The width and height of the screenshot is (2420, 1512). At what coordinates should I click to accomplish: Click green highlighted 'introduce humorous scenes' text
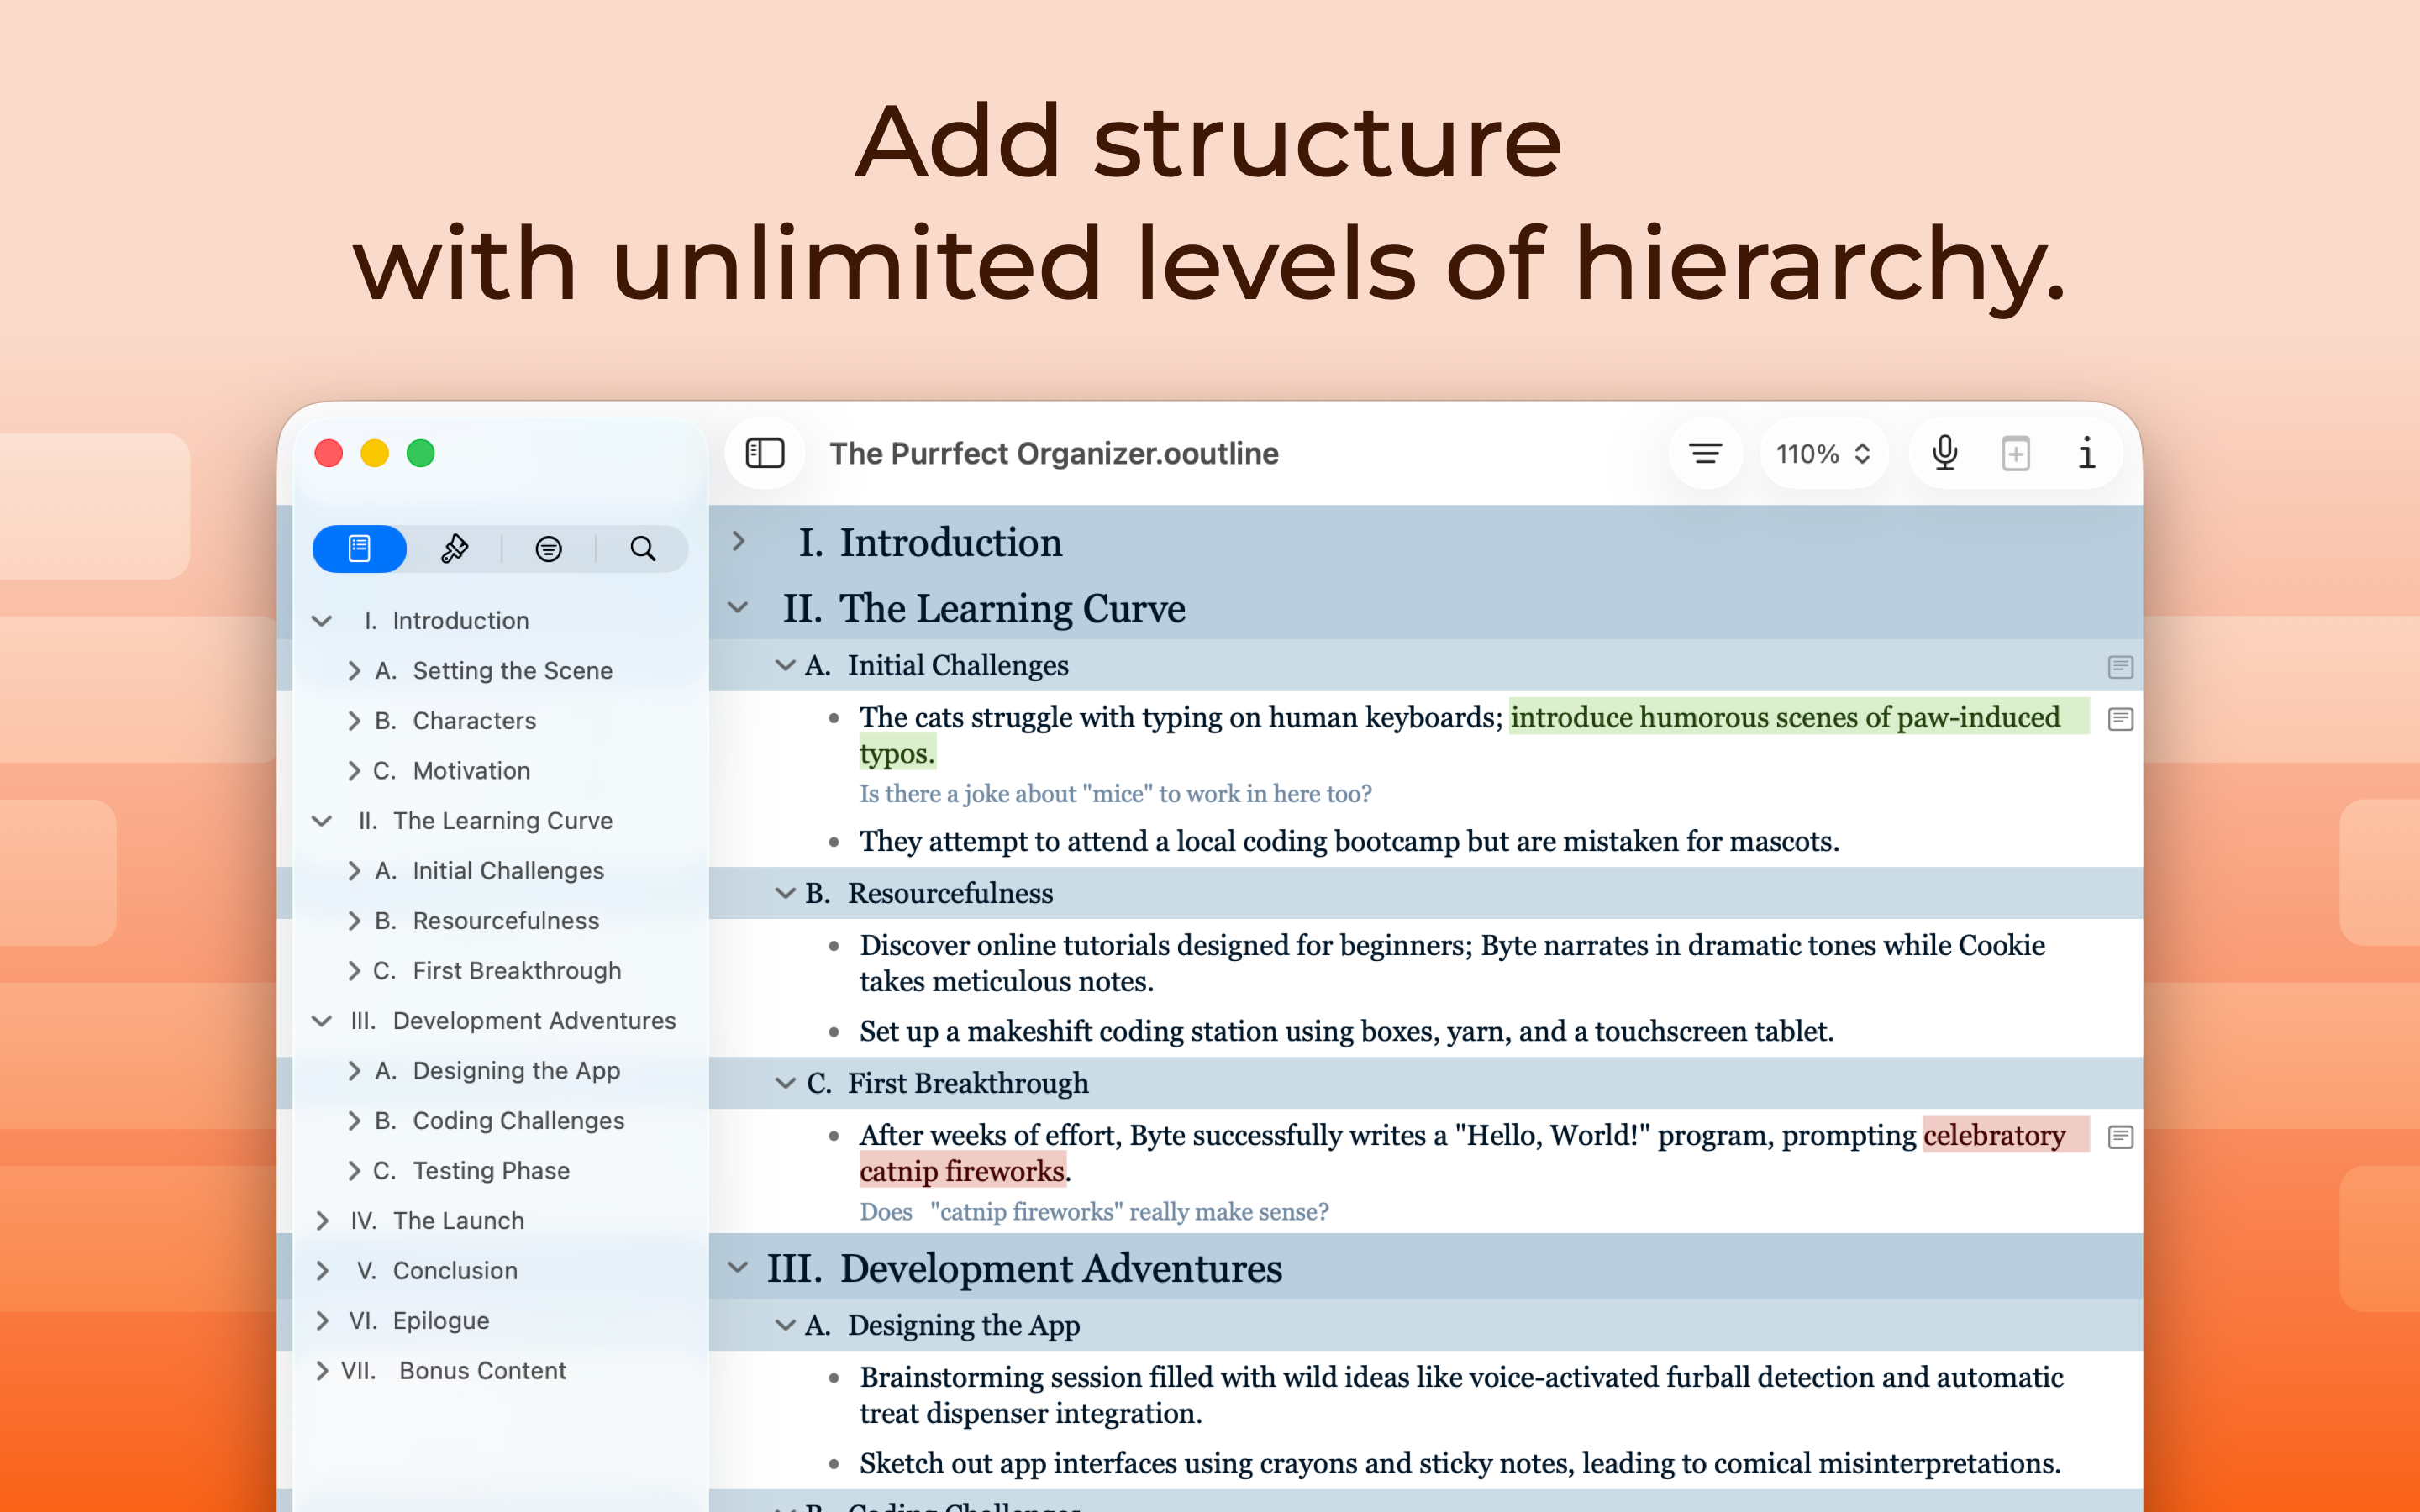pyautogui.click(x=1784, y=717)
